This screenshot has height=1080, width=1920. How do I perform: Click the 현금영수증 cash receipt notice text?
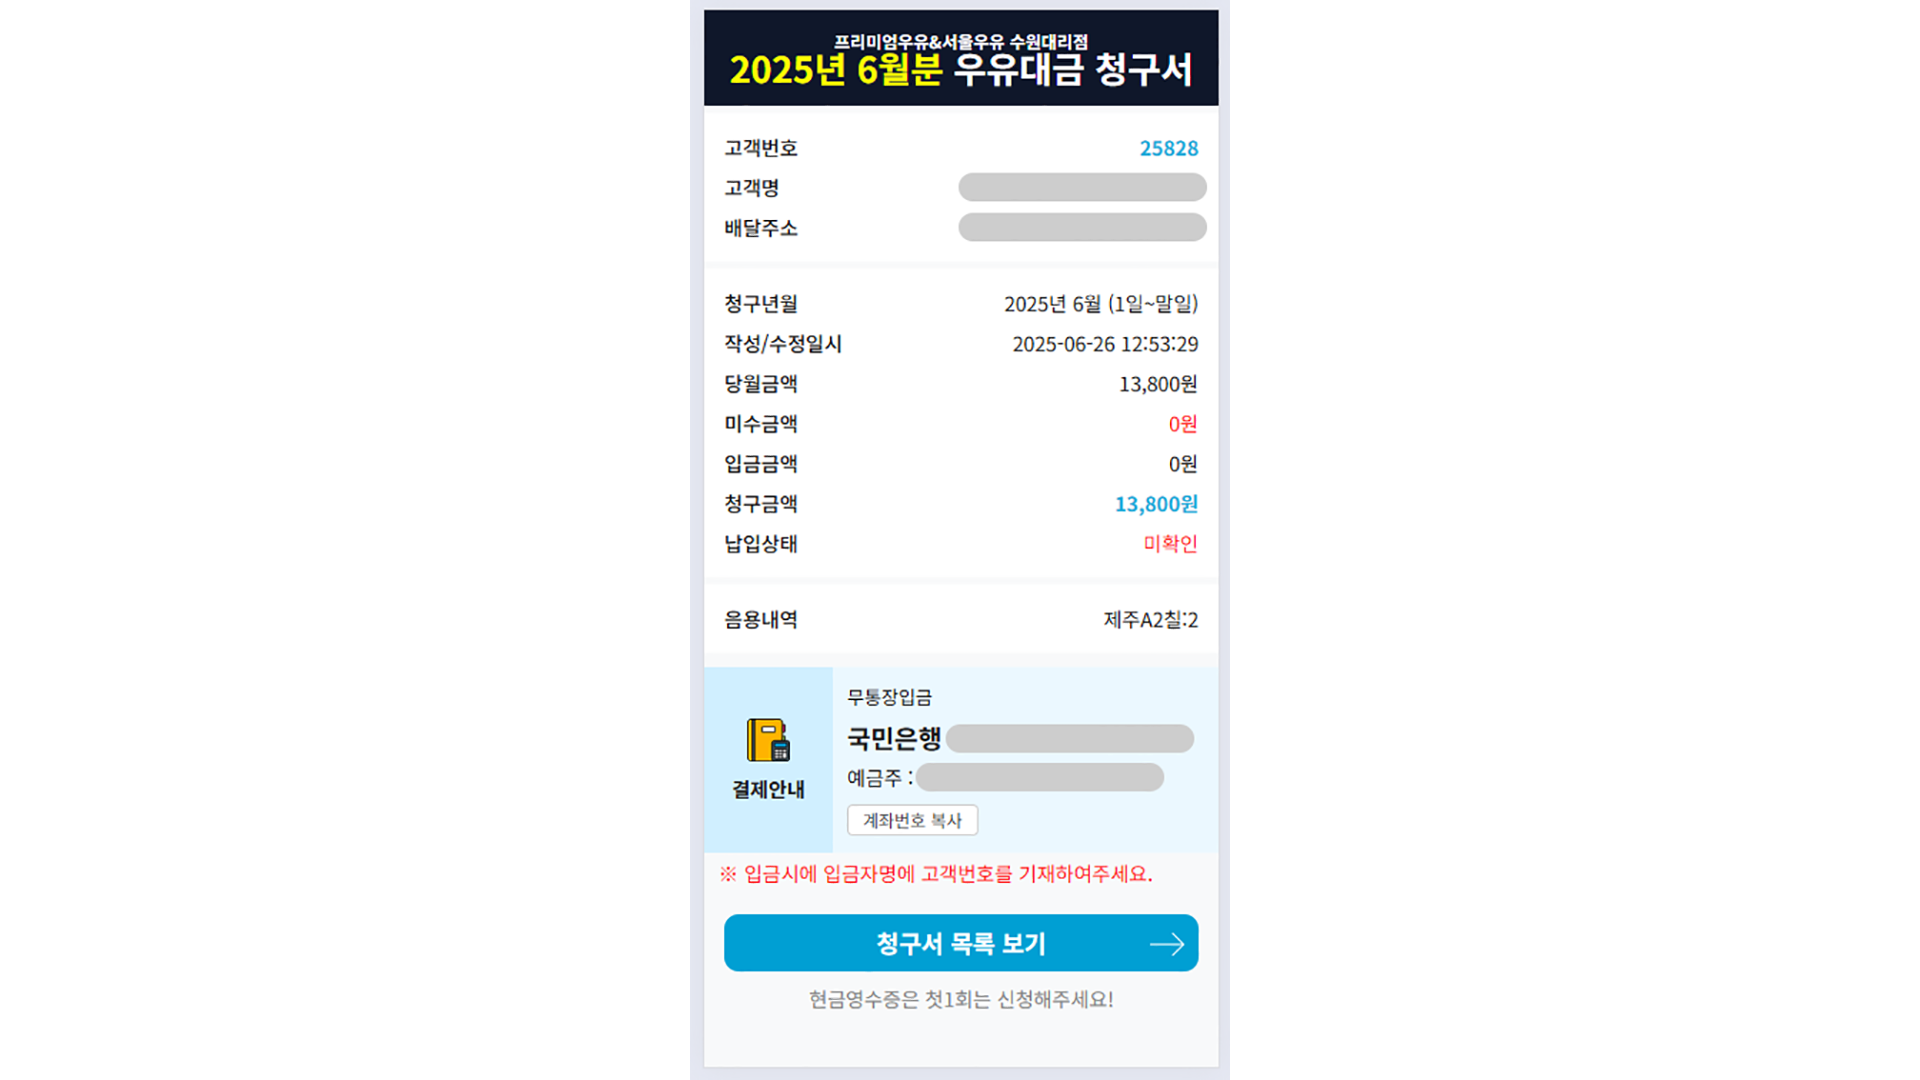[961, 999]
